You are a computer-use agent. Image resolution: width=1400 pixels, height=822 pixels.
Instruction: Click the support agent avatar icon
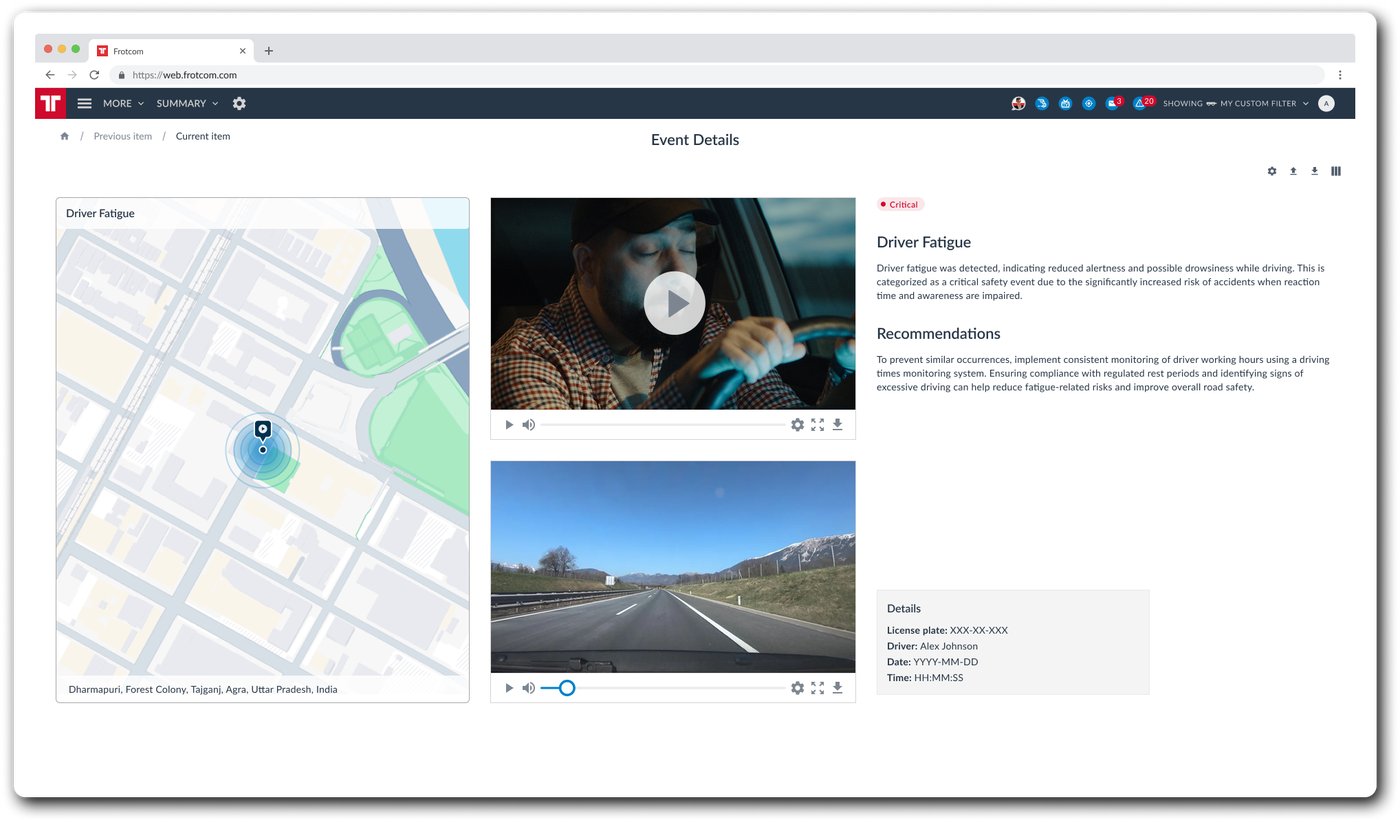tap(1018, 103)
